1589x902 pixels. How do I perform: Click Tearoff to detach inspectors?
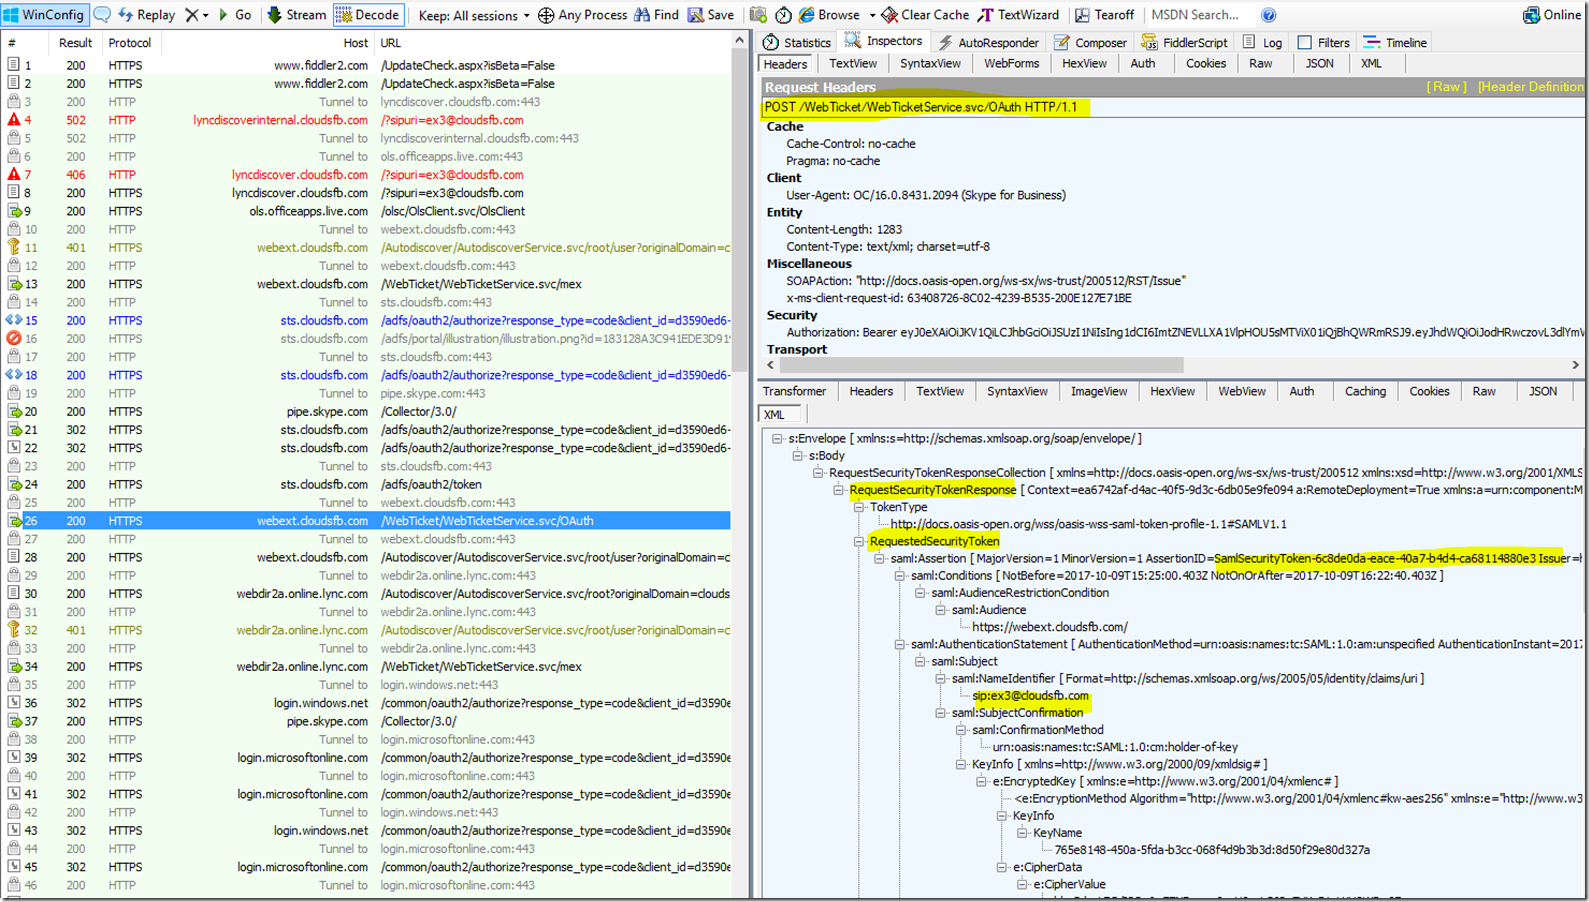1104,15
